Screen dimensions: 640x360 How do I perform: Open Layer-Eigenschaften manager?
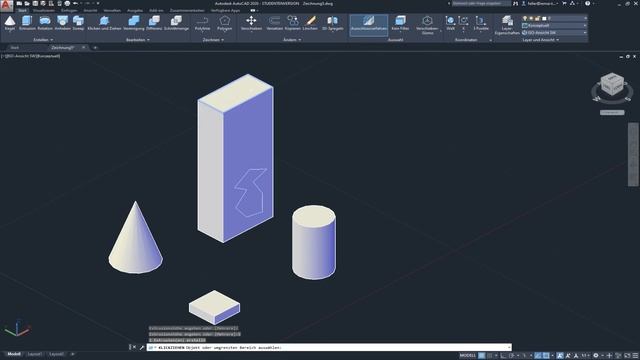pyautogui.click(x=507, y=24)
